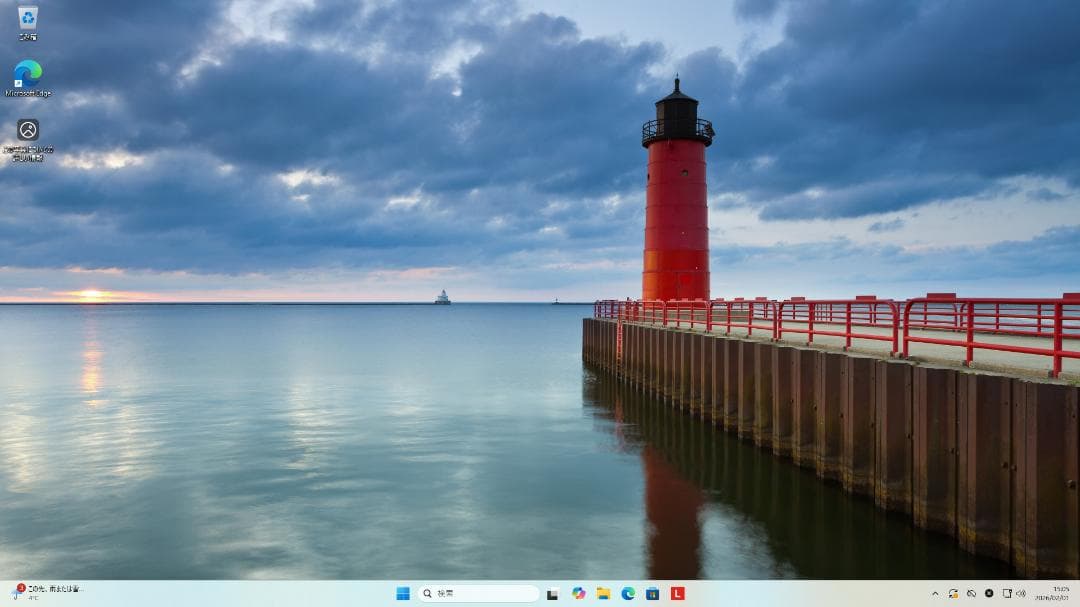The image size is (1080, 607).
Task: Click the OneDrive sync icon with the attention badge
Action: point(952,593)
